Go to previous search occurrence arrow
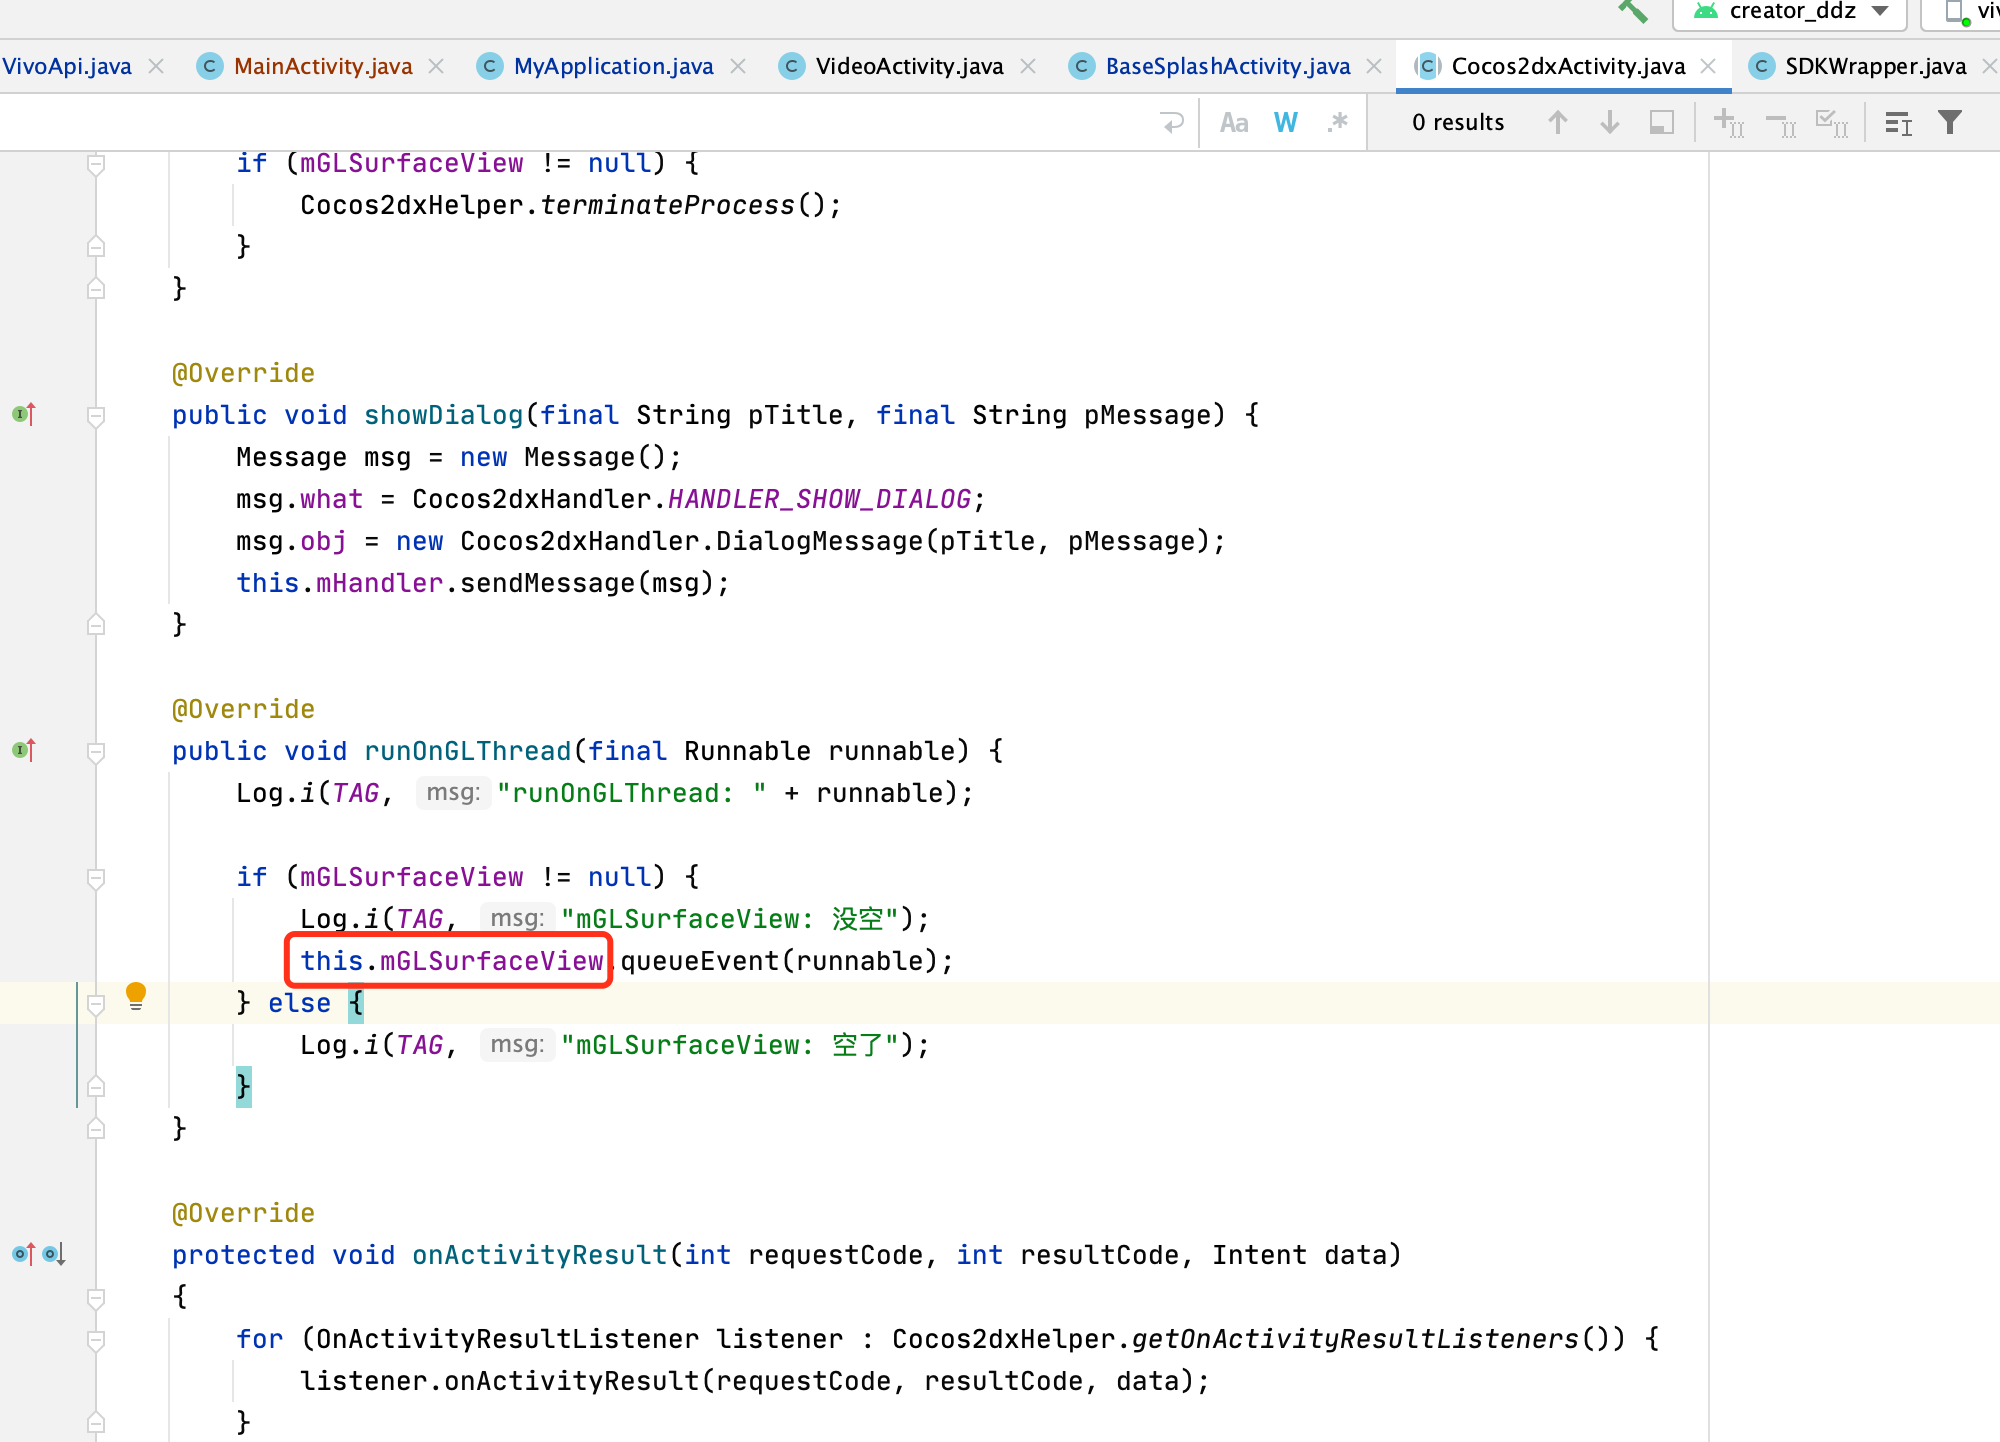 point(1557,123)
